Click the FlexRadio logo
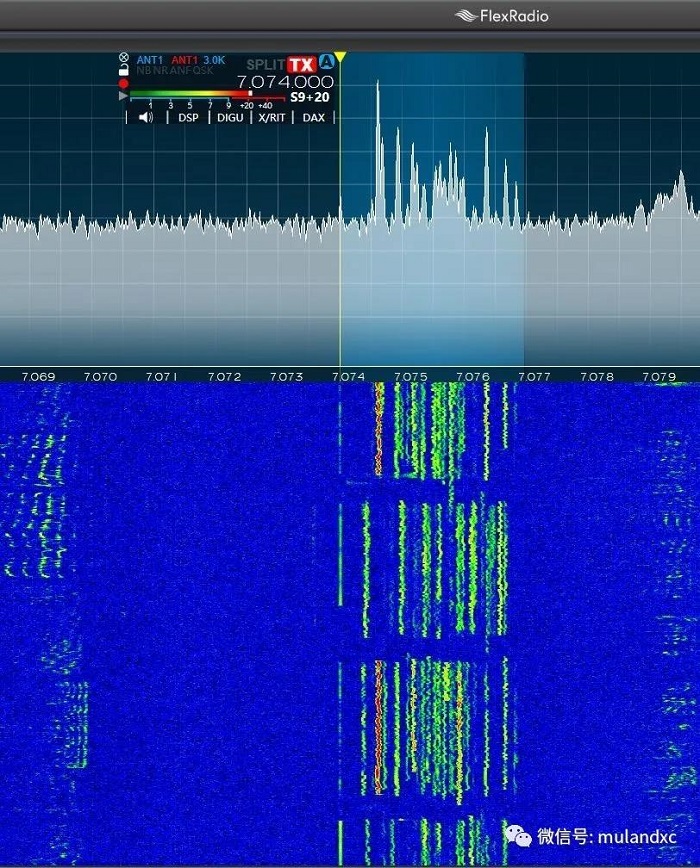This screenshot has width=700, height=868. [x=502, y=15]
